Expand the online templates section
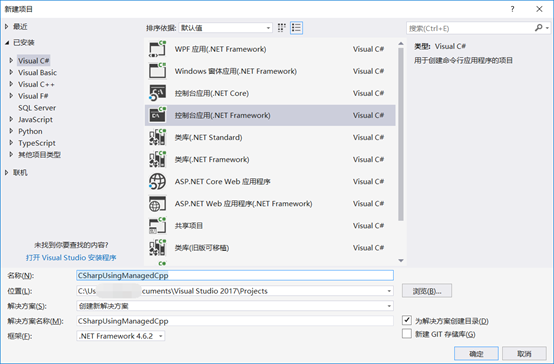 pos(7,172)
